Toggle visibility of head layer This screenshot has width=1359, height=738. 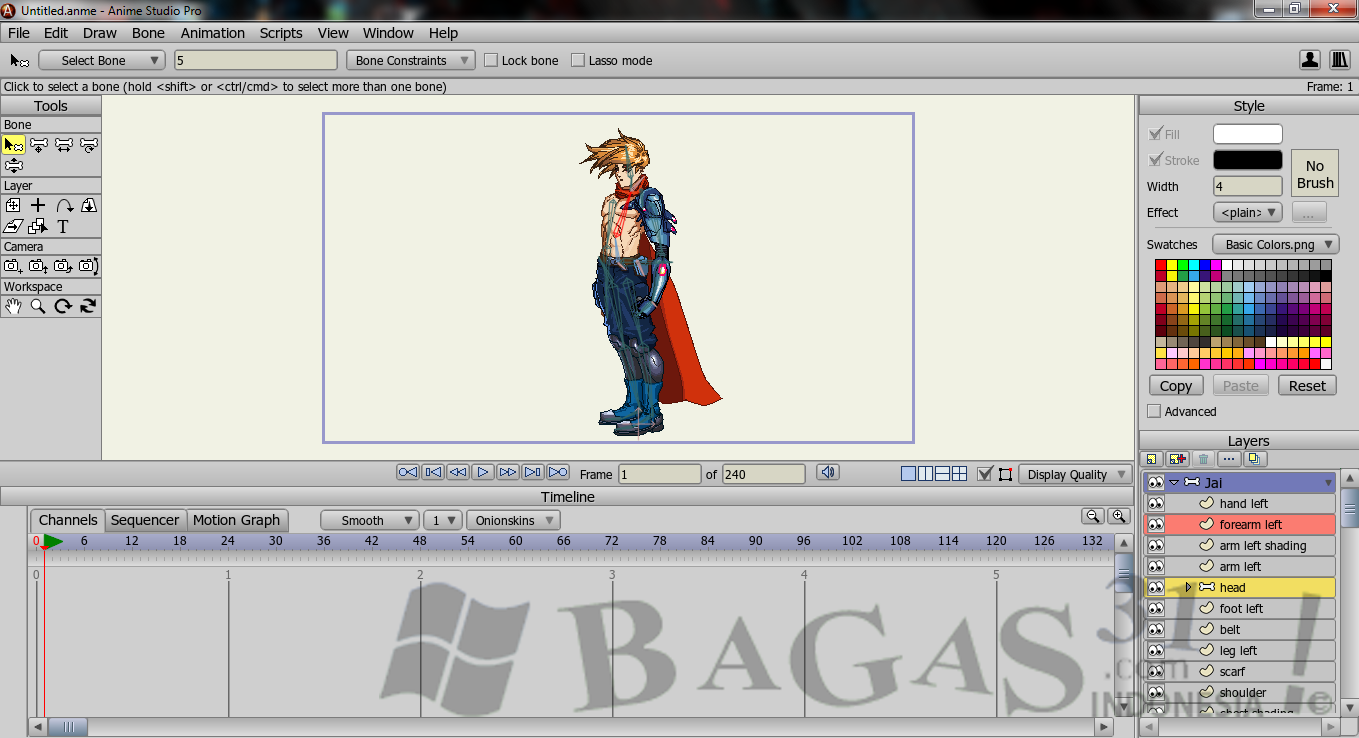(x=1156, y=588)
